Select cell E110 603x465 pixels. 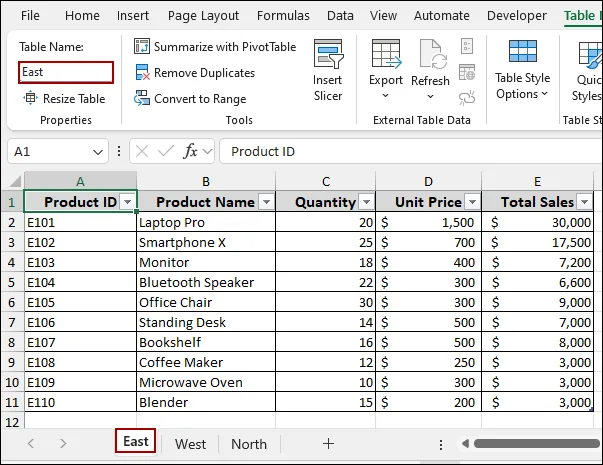(x=80, y=402)
